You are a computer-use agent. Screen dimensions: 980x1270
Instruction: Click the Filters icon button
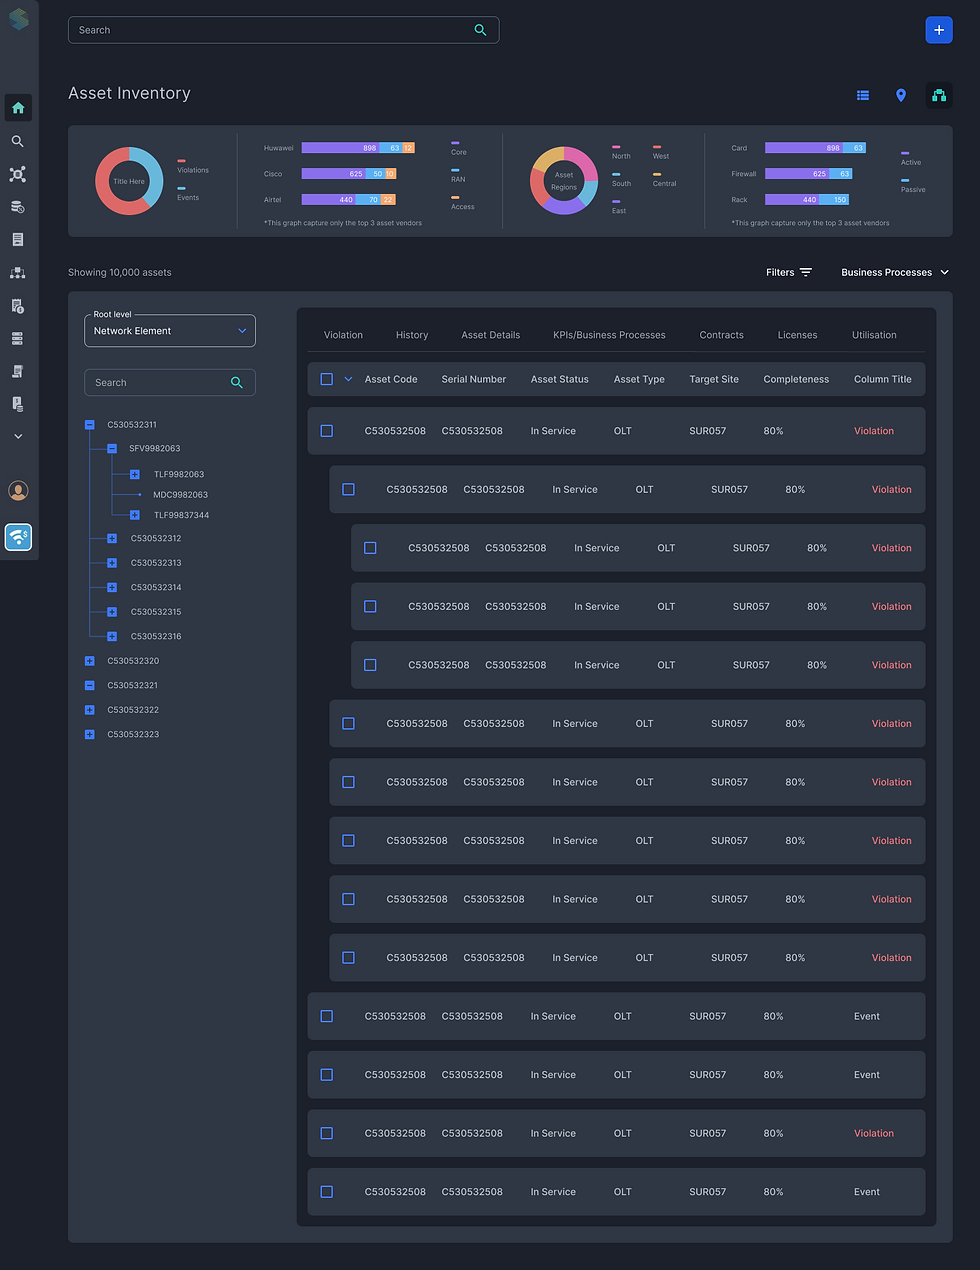click(806, 272)
